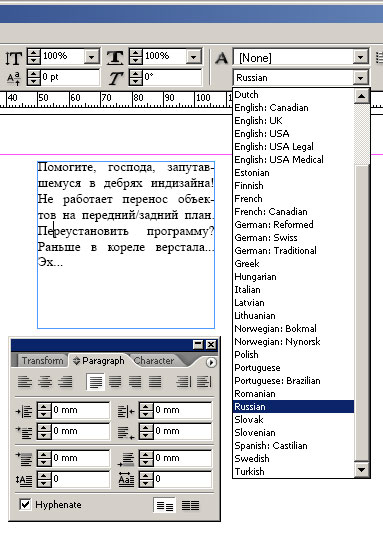Screen dimensions: 383x534
Task: Align paragraph right
Action: (65, 382)
